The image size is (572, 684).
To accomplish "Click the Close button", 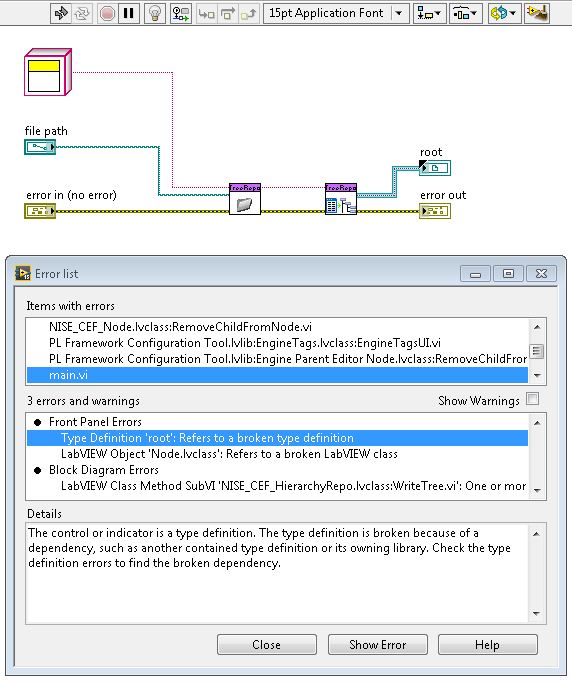I will 267,644.
